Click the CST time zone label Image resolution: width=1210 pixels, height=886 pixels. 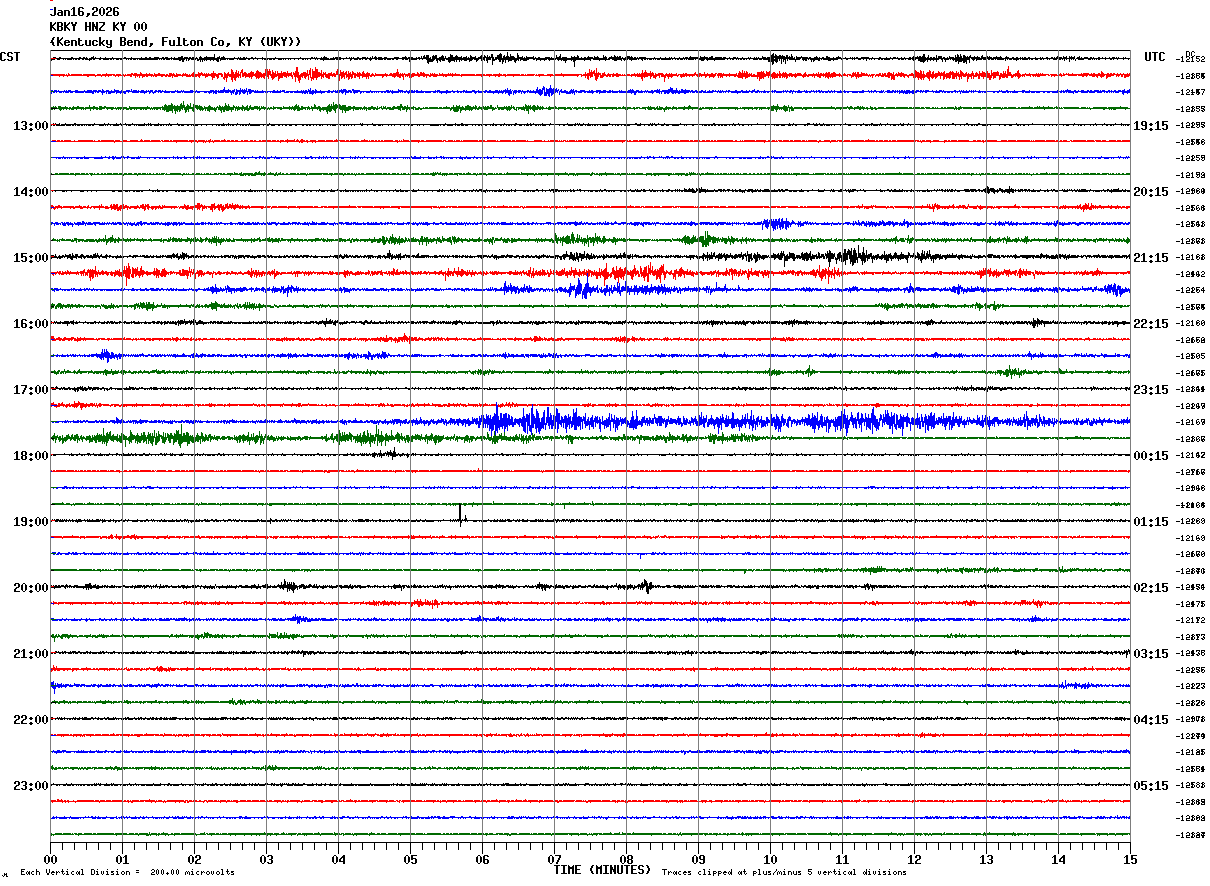point(10,57)
